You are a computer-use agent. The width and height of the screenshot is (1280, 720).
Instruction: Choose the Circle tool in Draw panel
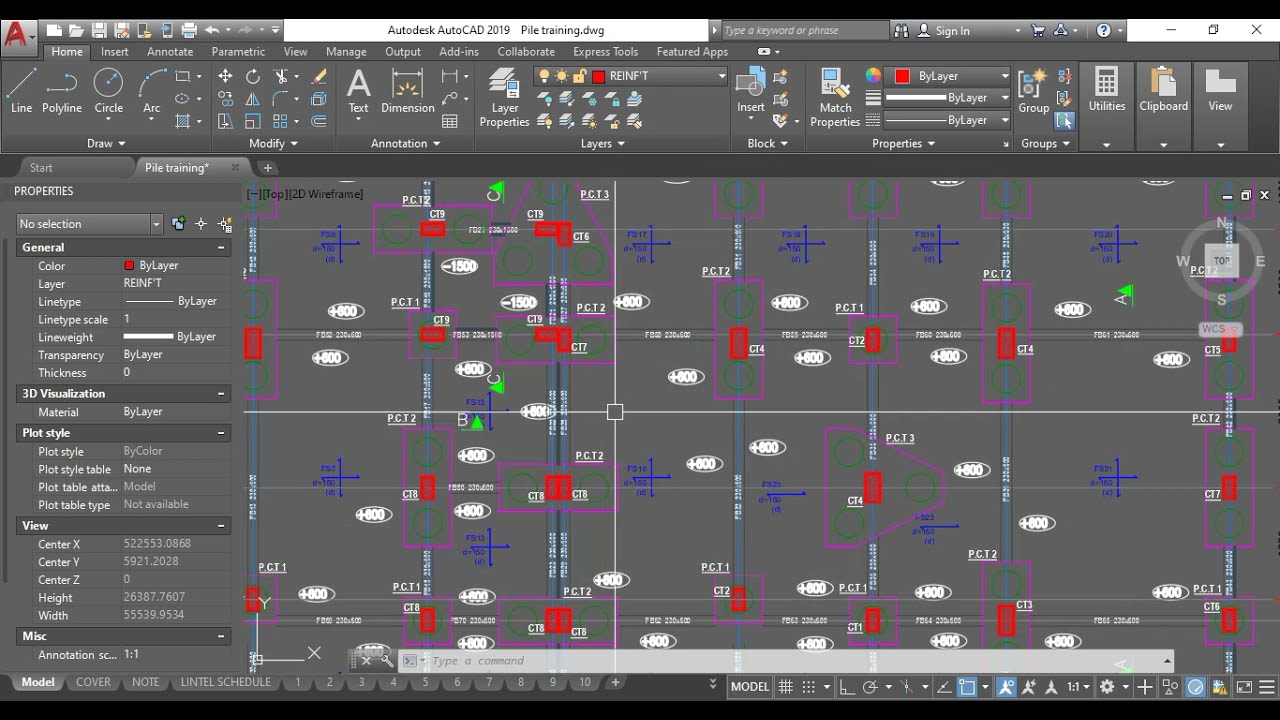[x=108, y=90]
